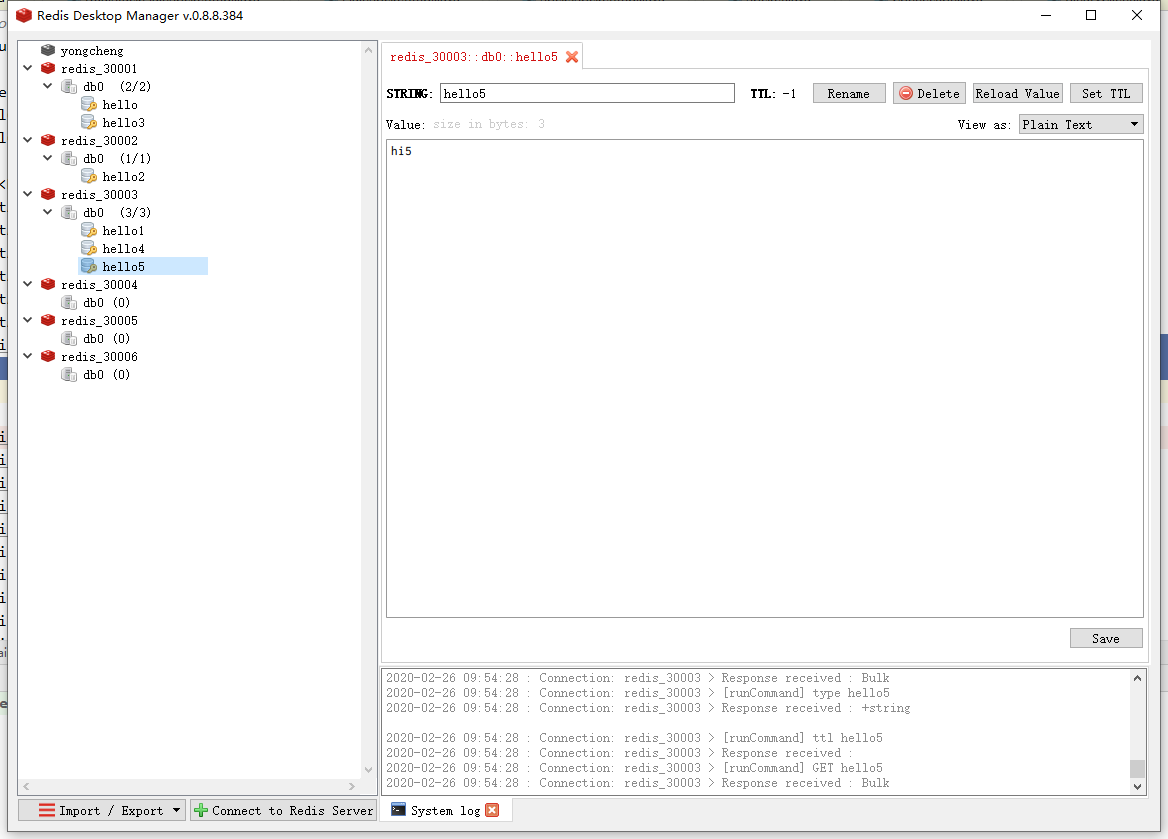Click the 'size in bytes: 3' text
This screenshot has width=1168, height=839.
[489, 124]
